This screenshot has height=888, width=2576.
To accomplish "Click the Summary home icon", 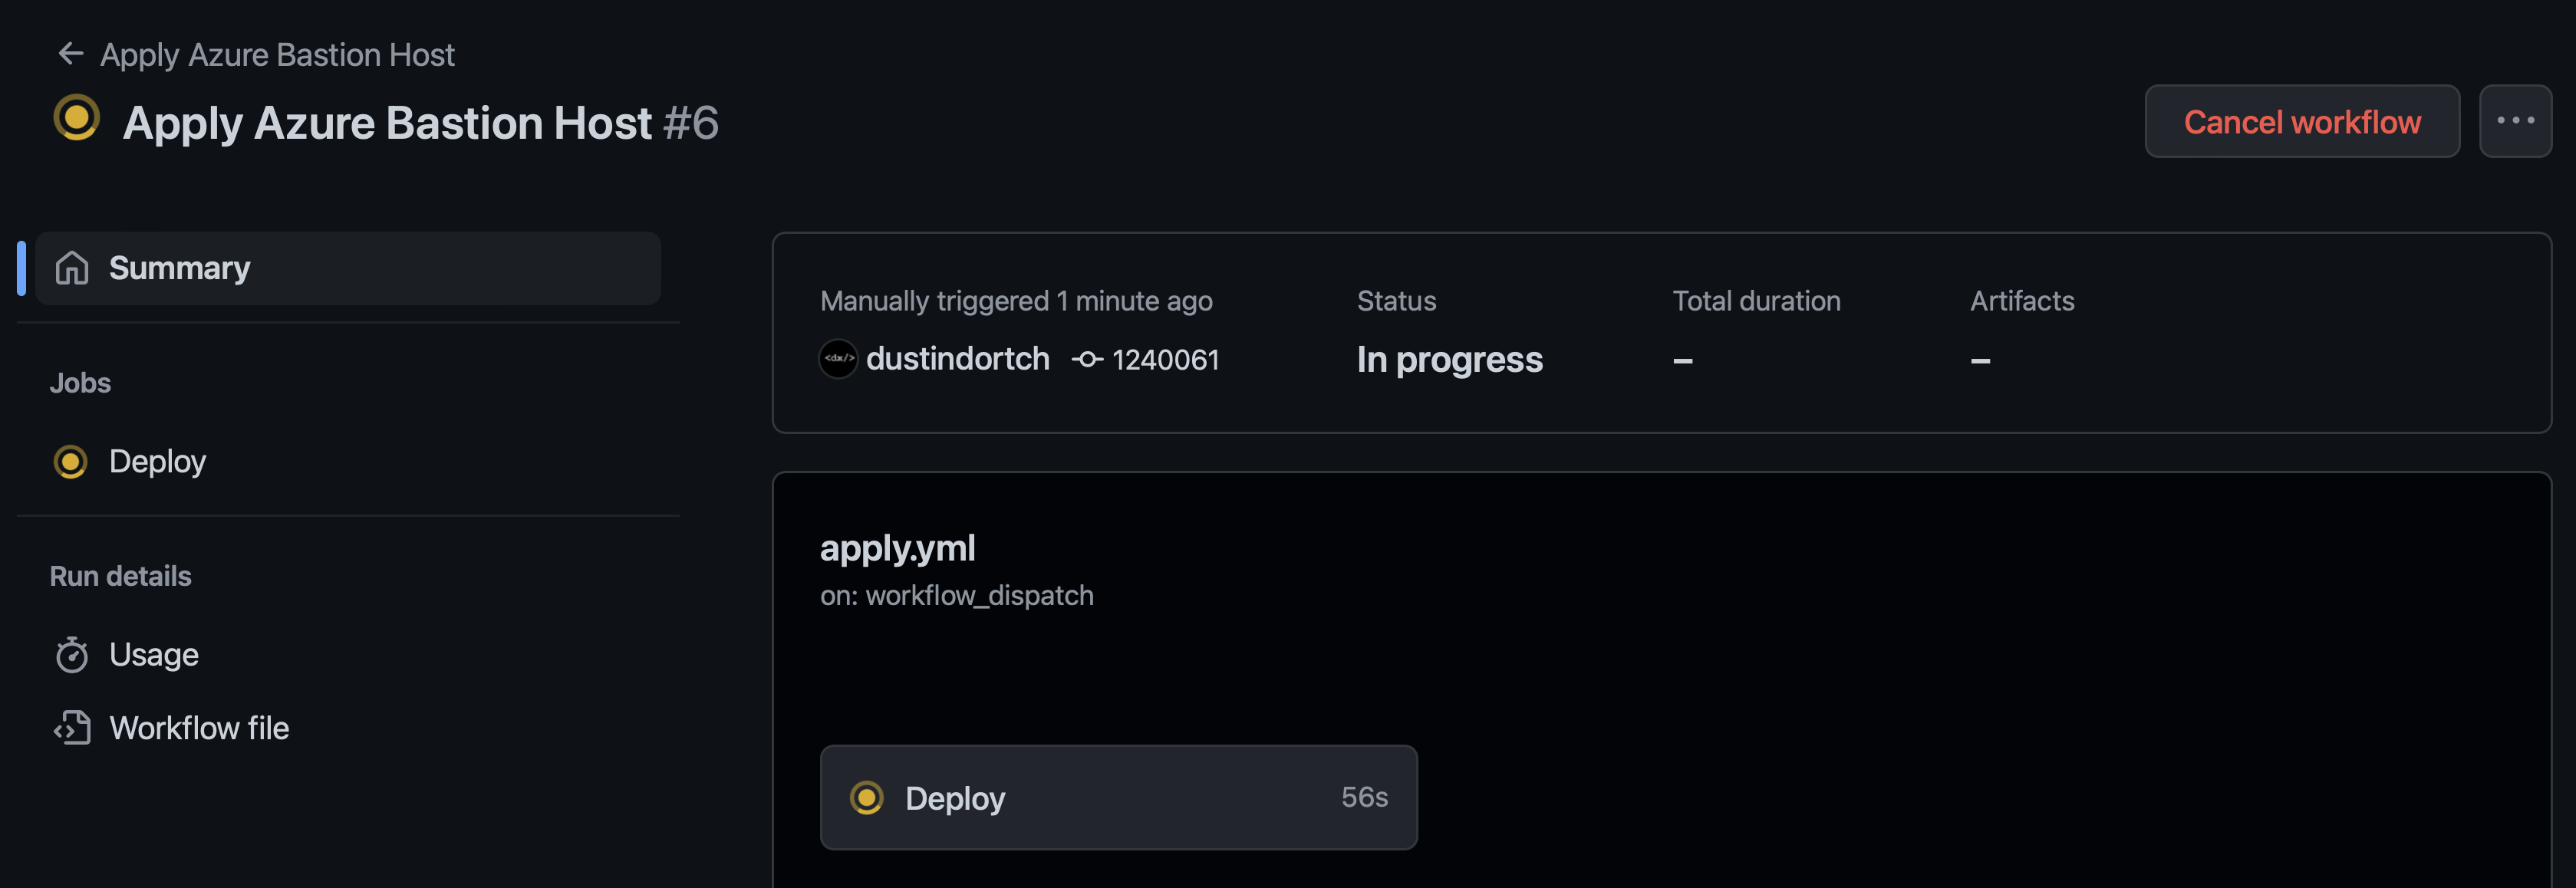I will point(72,268).
